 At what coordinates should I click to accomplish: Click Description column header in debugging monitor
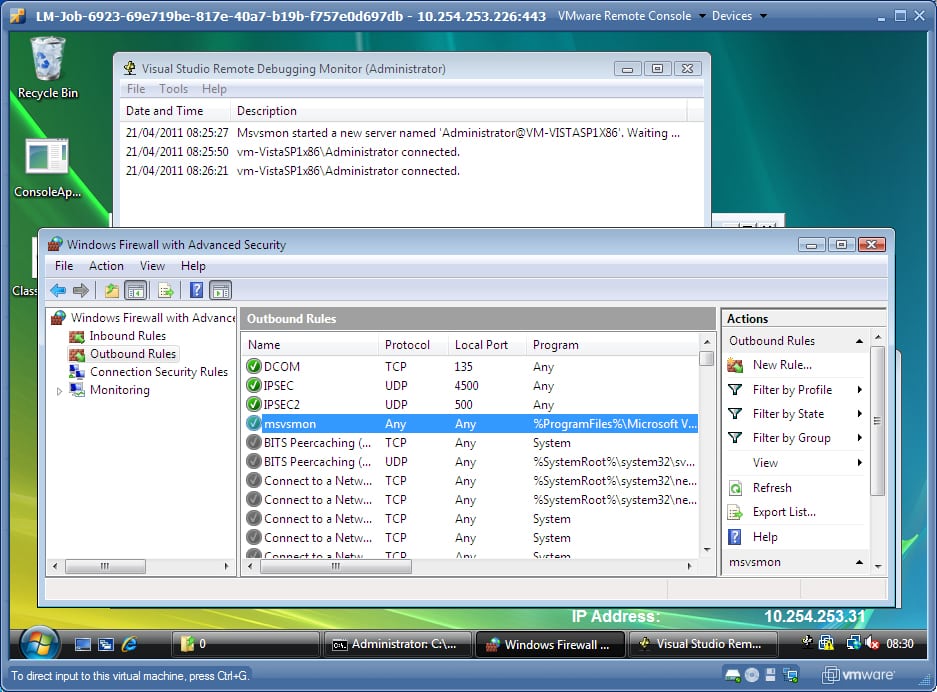458,111
